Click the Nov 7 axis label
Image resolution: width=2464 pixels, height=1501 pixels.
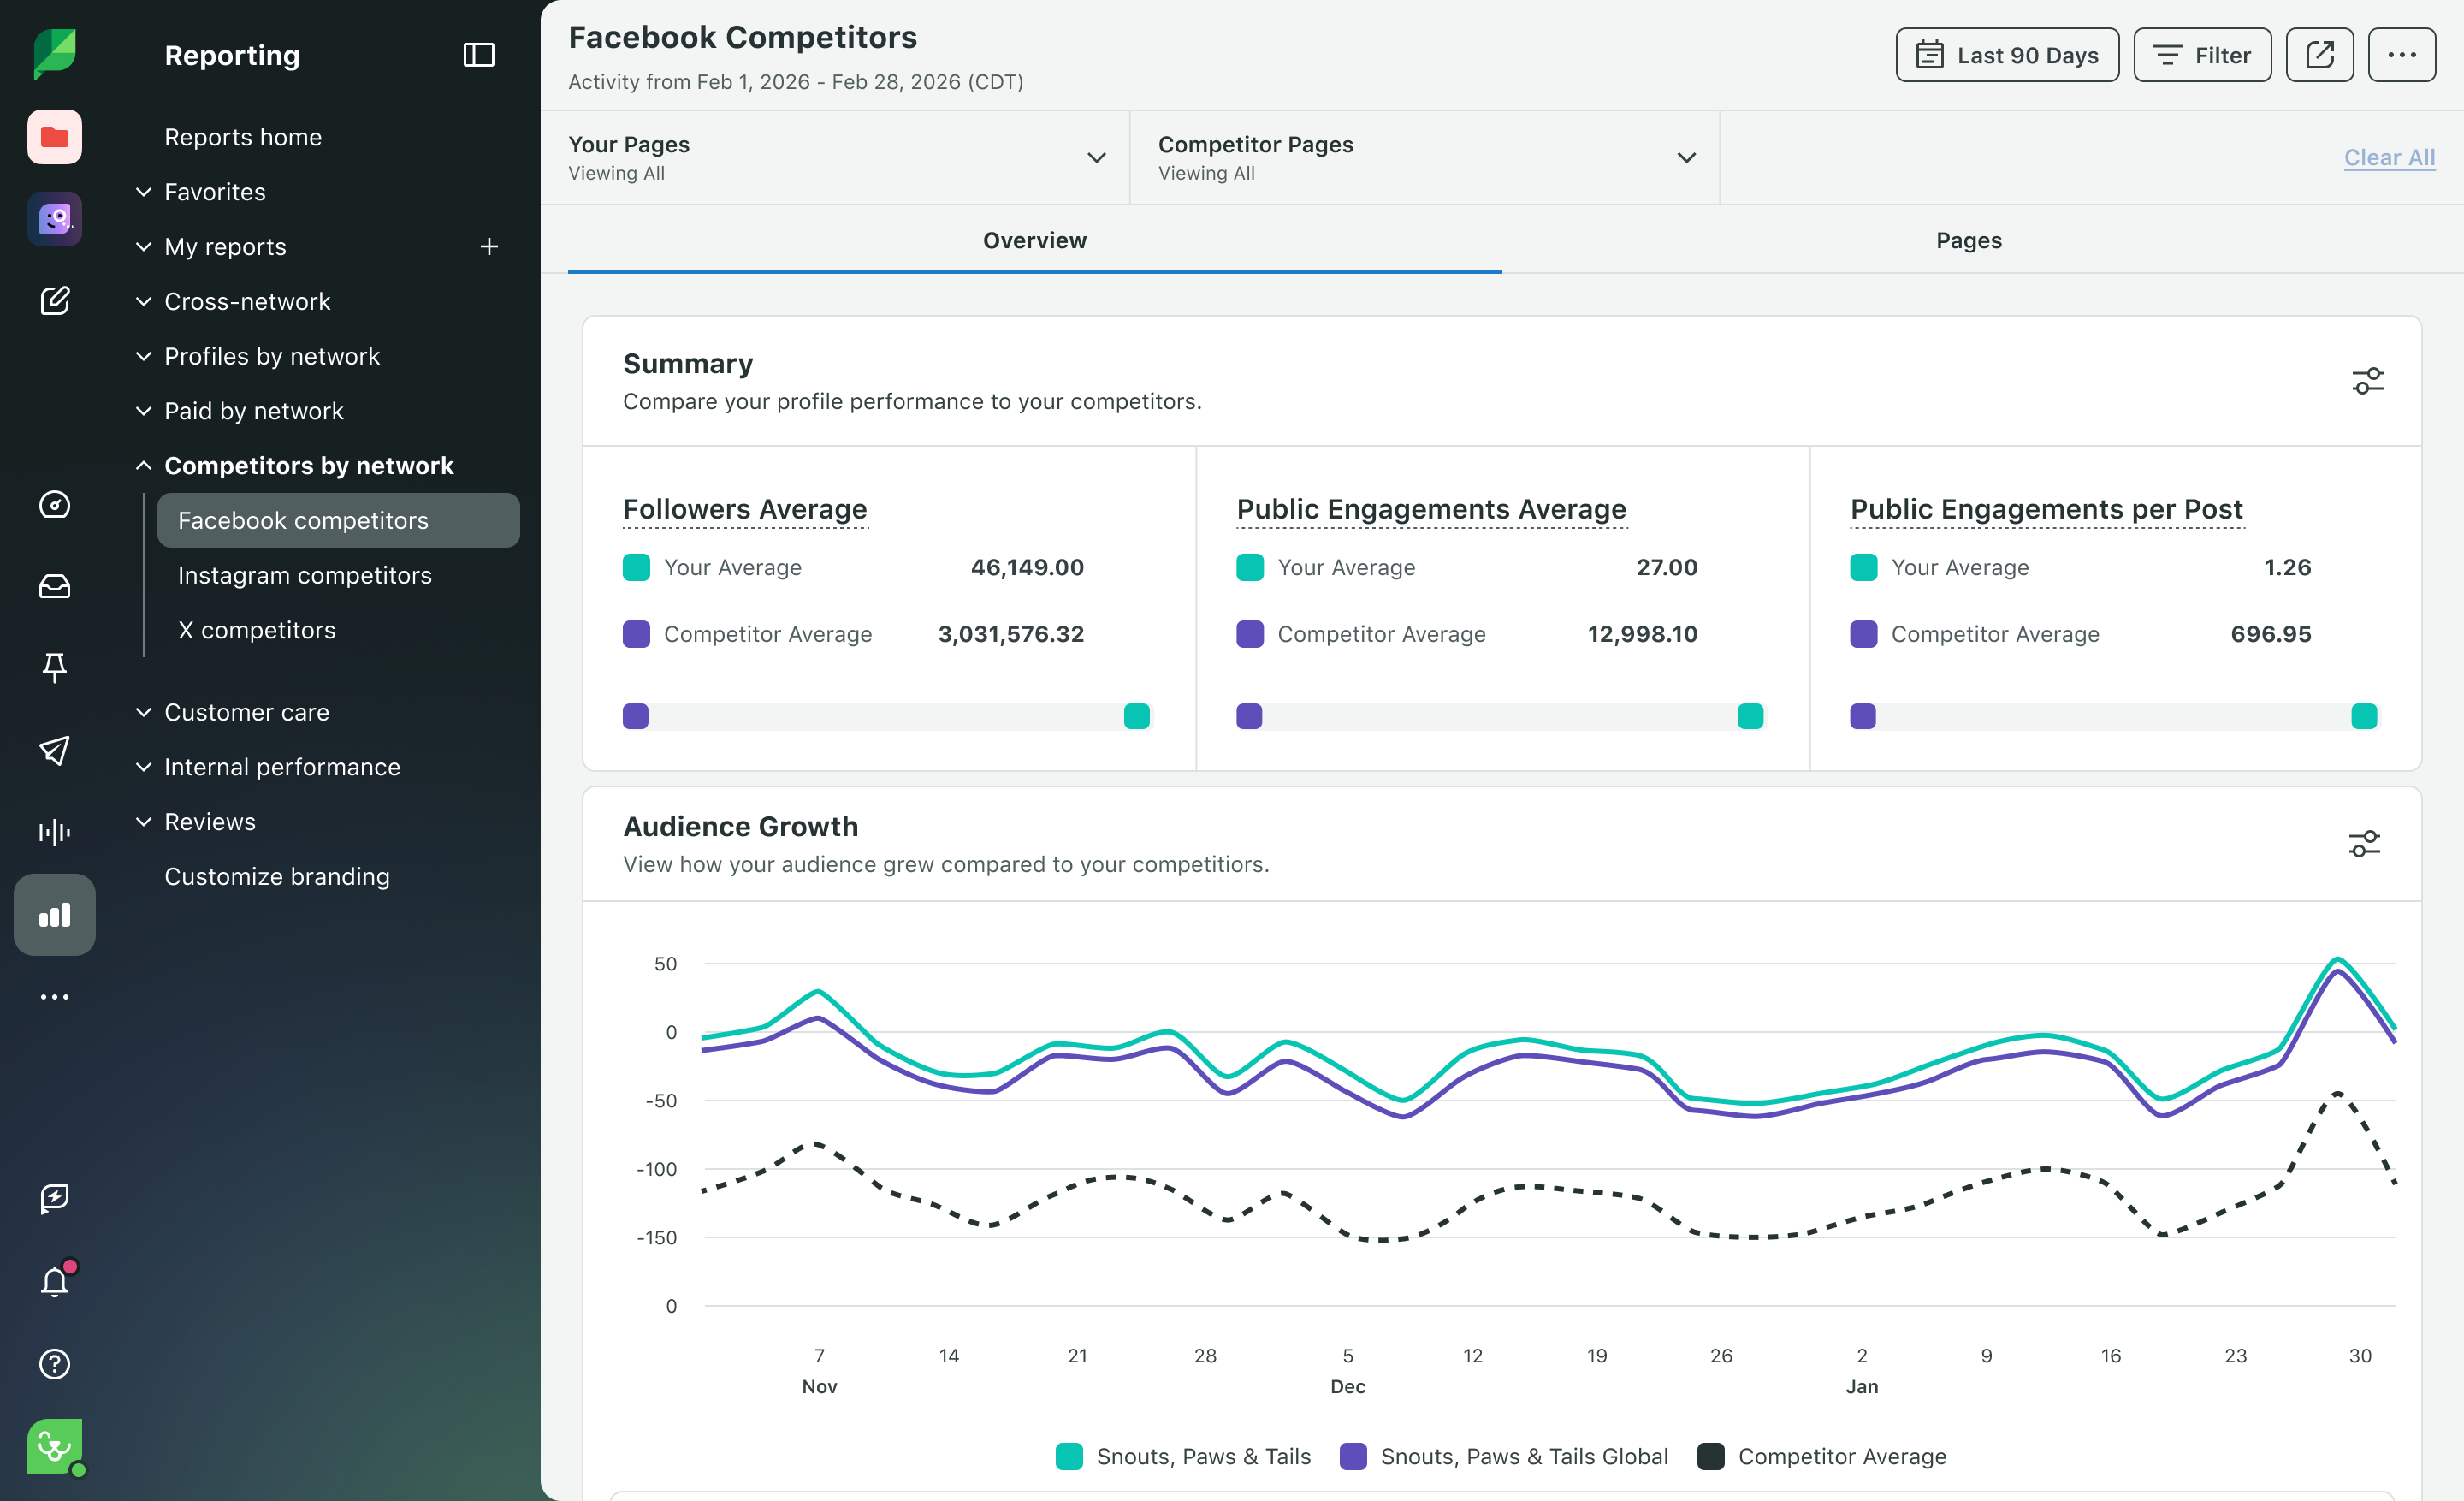819,1370
